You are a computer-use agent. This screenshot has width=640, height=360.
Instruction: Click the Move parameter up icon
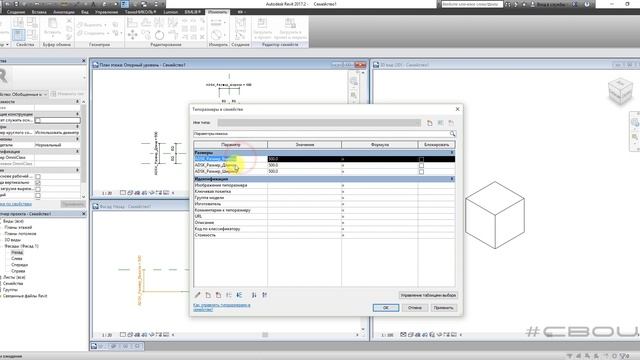(x=229, y=295)
